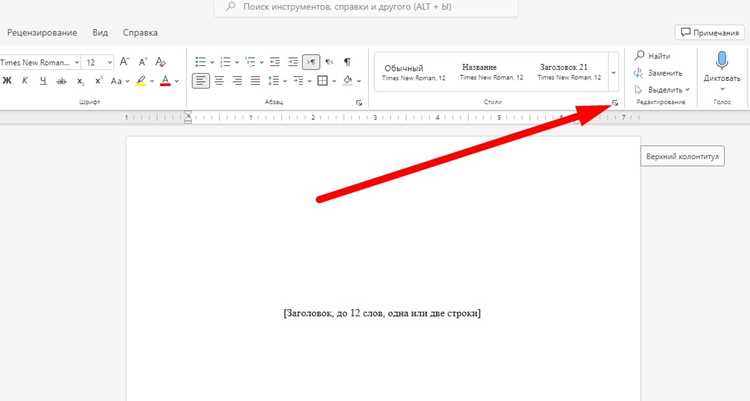The height and width of the screenshot is (401, 750).
Task: Toggle subscript x₂ formatting
Action: 81,81
